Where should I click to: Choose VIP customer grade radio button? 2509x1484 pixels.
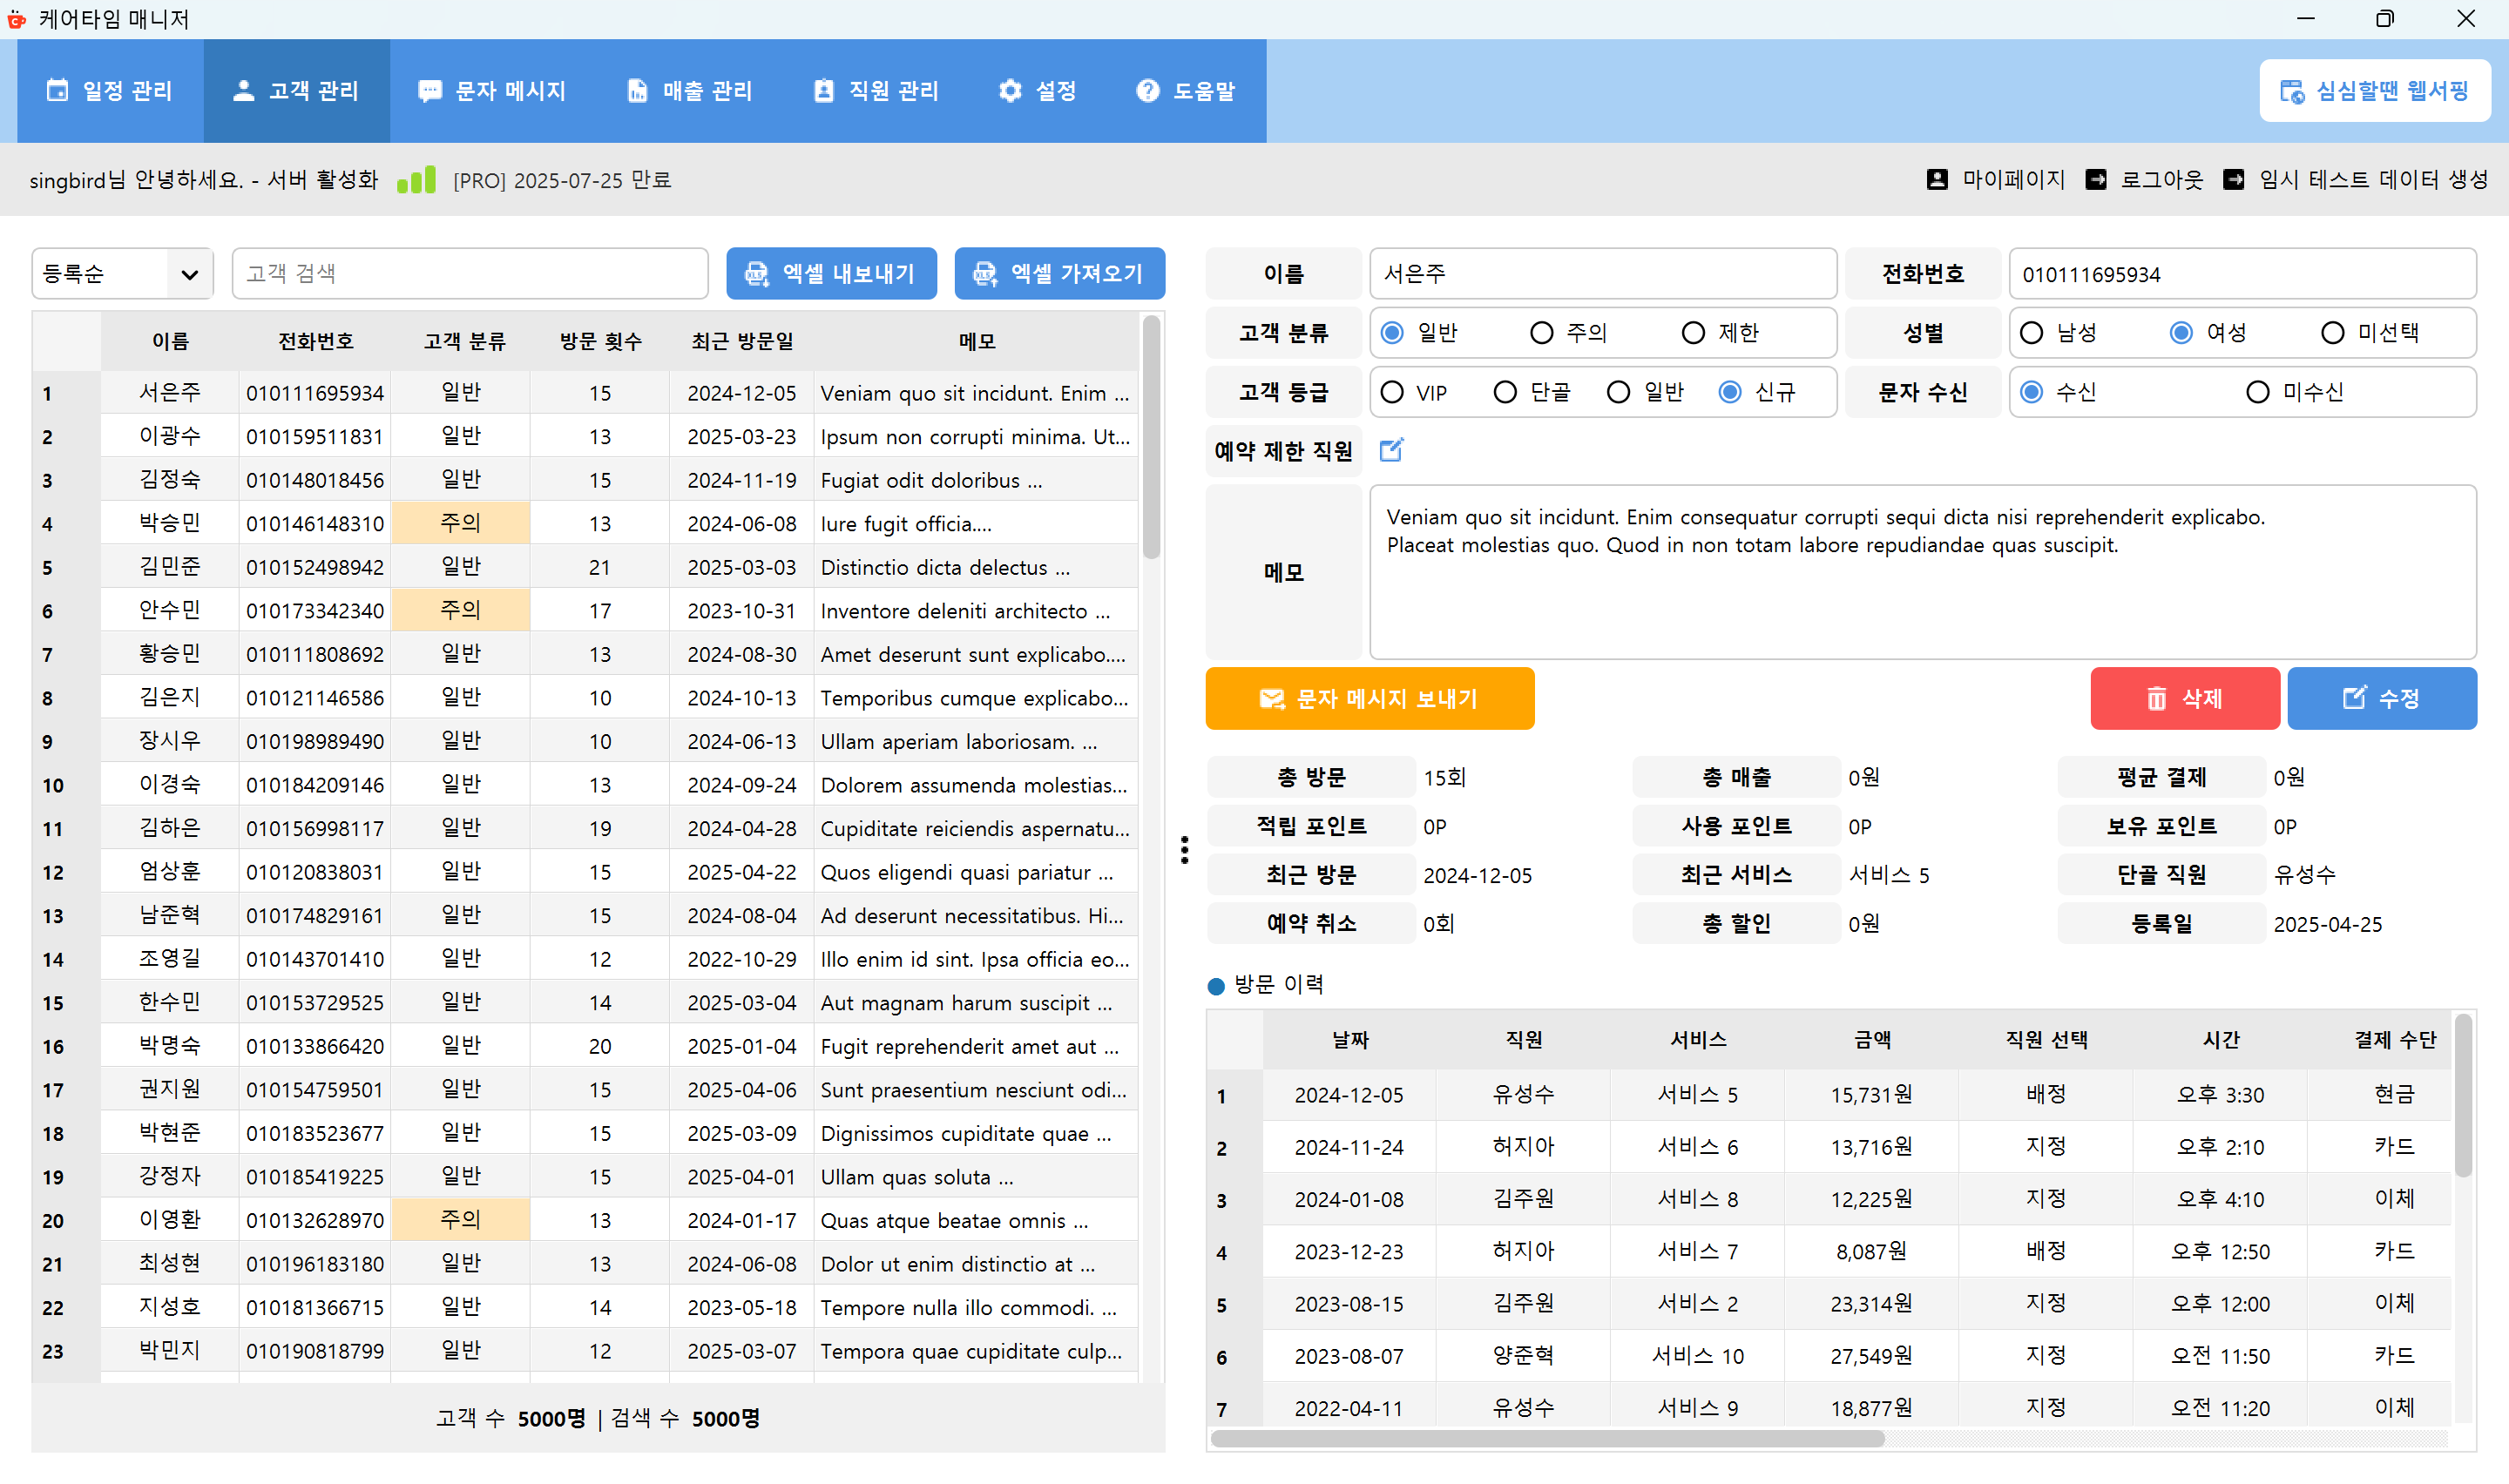pyautogui.click(x=1392, y=392)
